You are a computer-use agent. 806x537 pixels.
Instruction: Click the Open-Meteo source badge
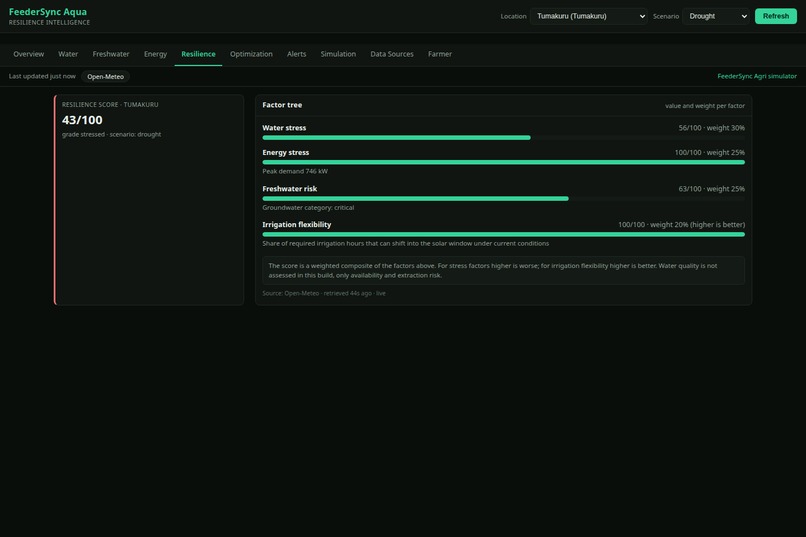tap(105, 77)
